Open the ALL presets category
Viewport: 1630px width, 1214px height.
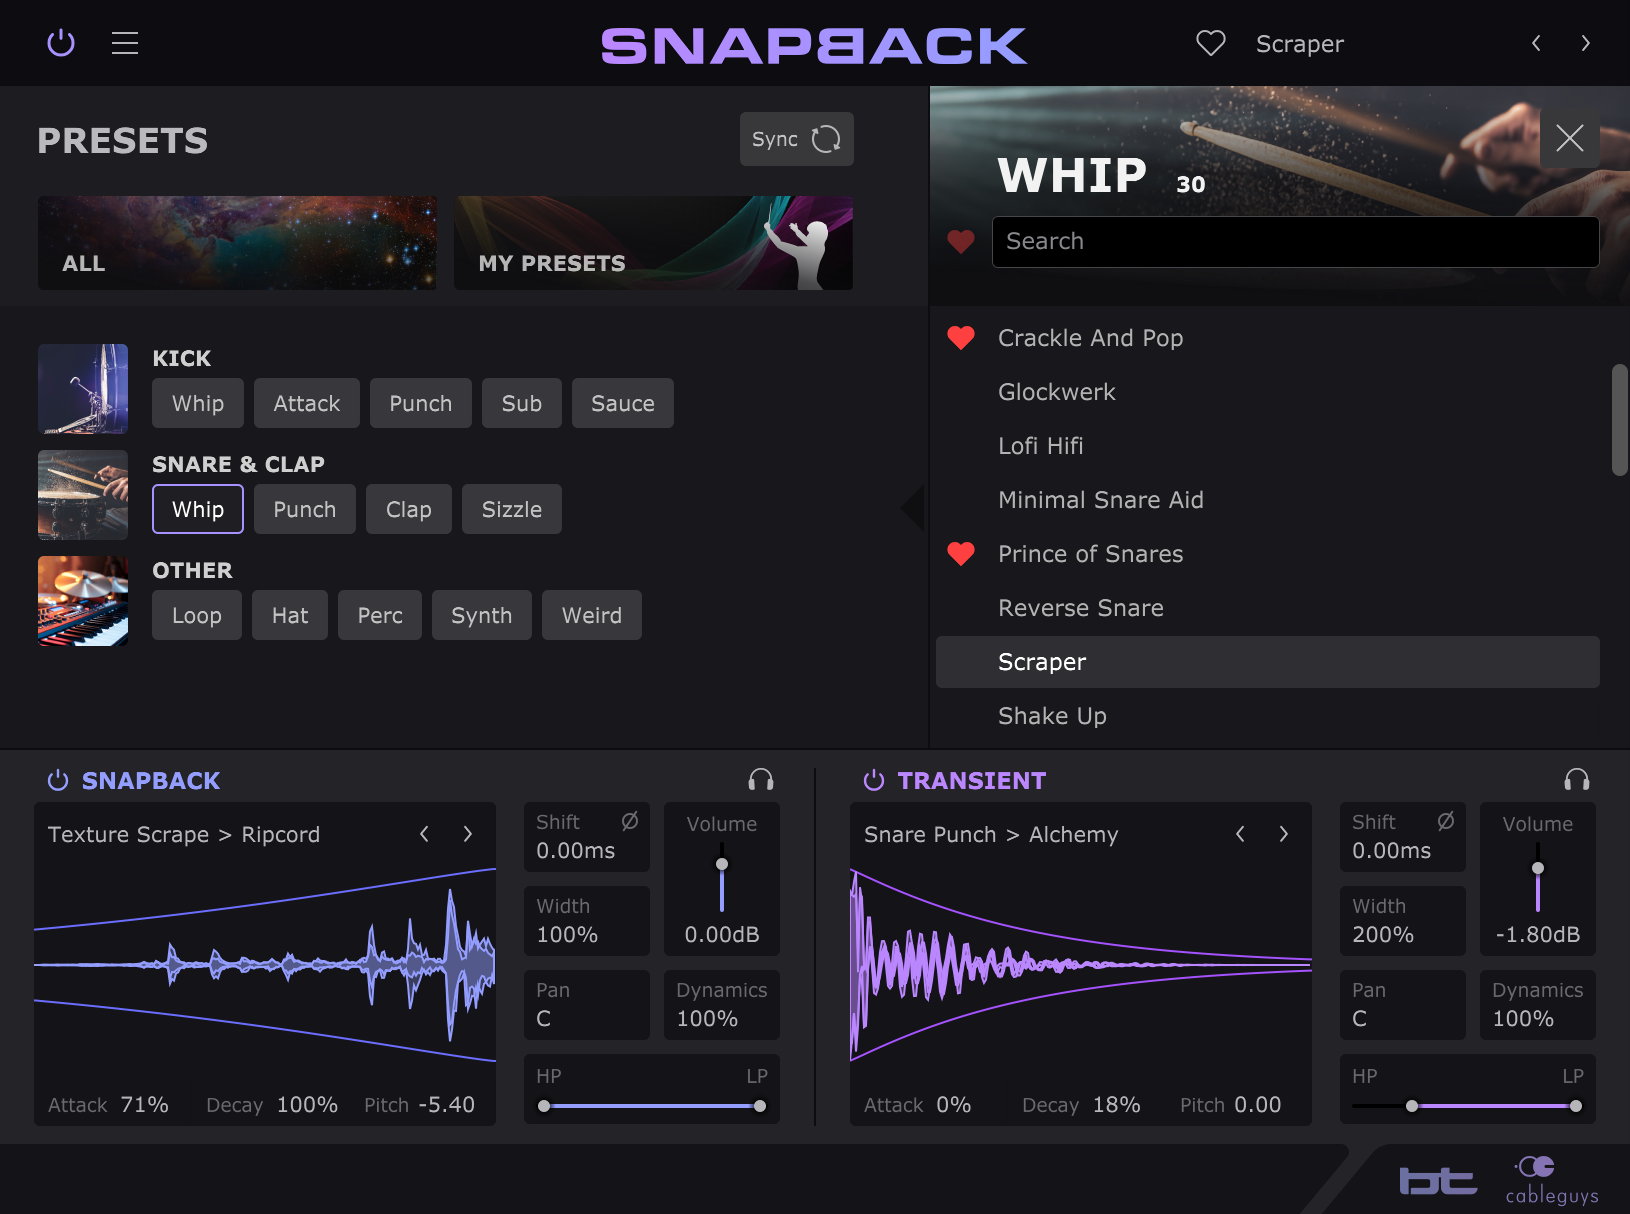237,243
